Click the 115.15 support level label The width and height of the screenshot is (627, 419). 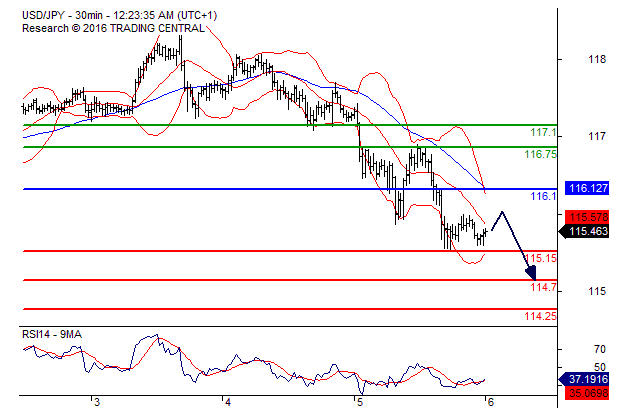540,258
